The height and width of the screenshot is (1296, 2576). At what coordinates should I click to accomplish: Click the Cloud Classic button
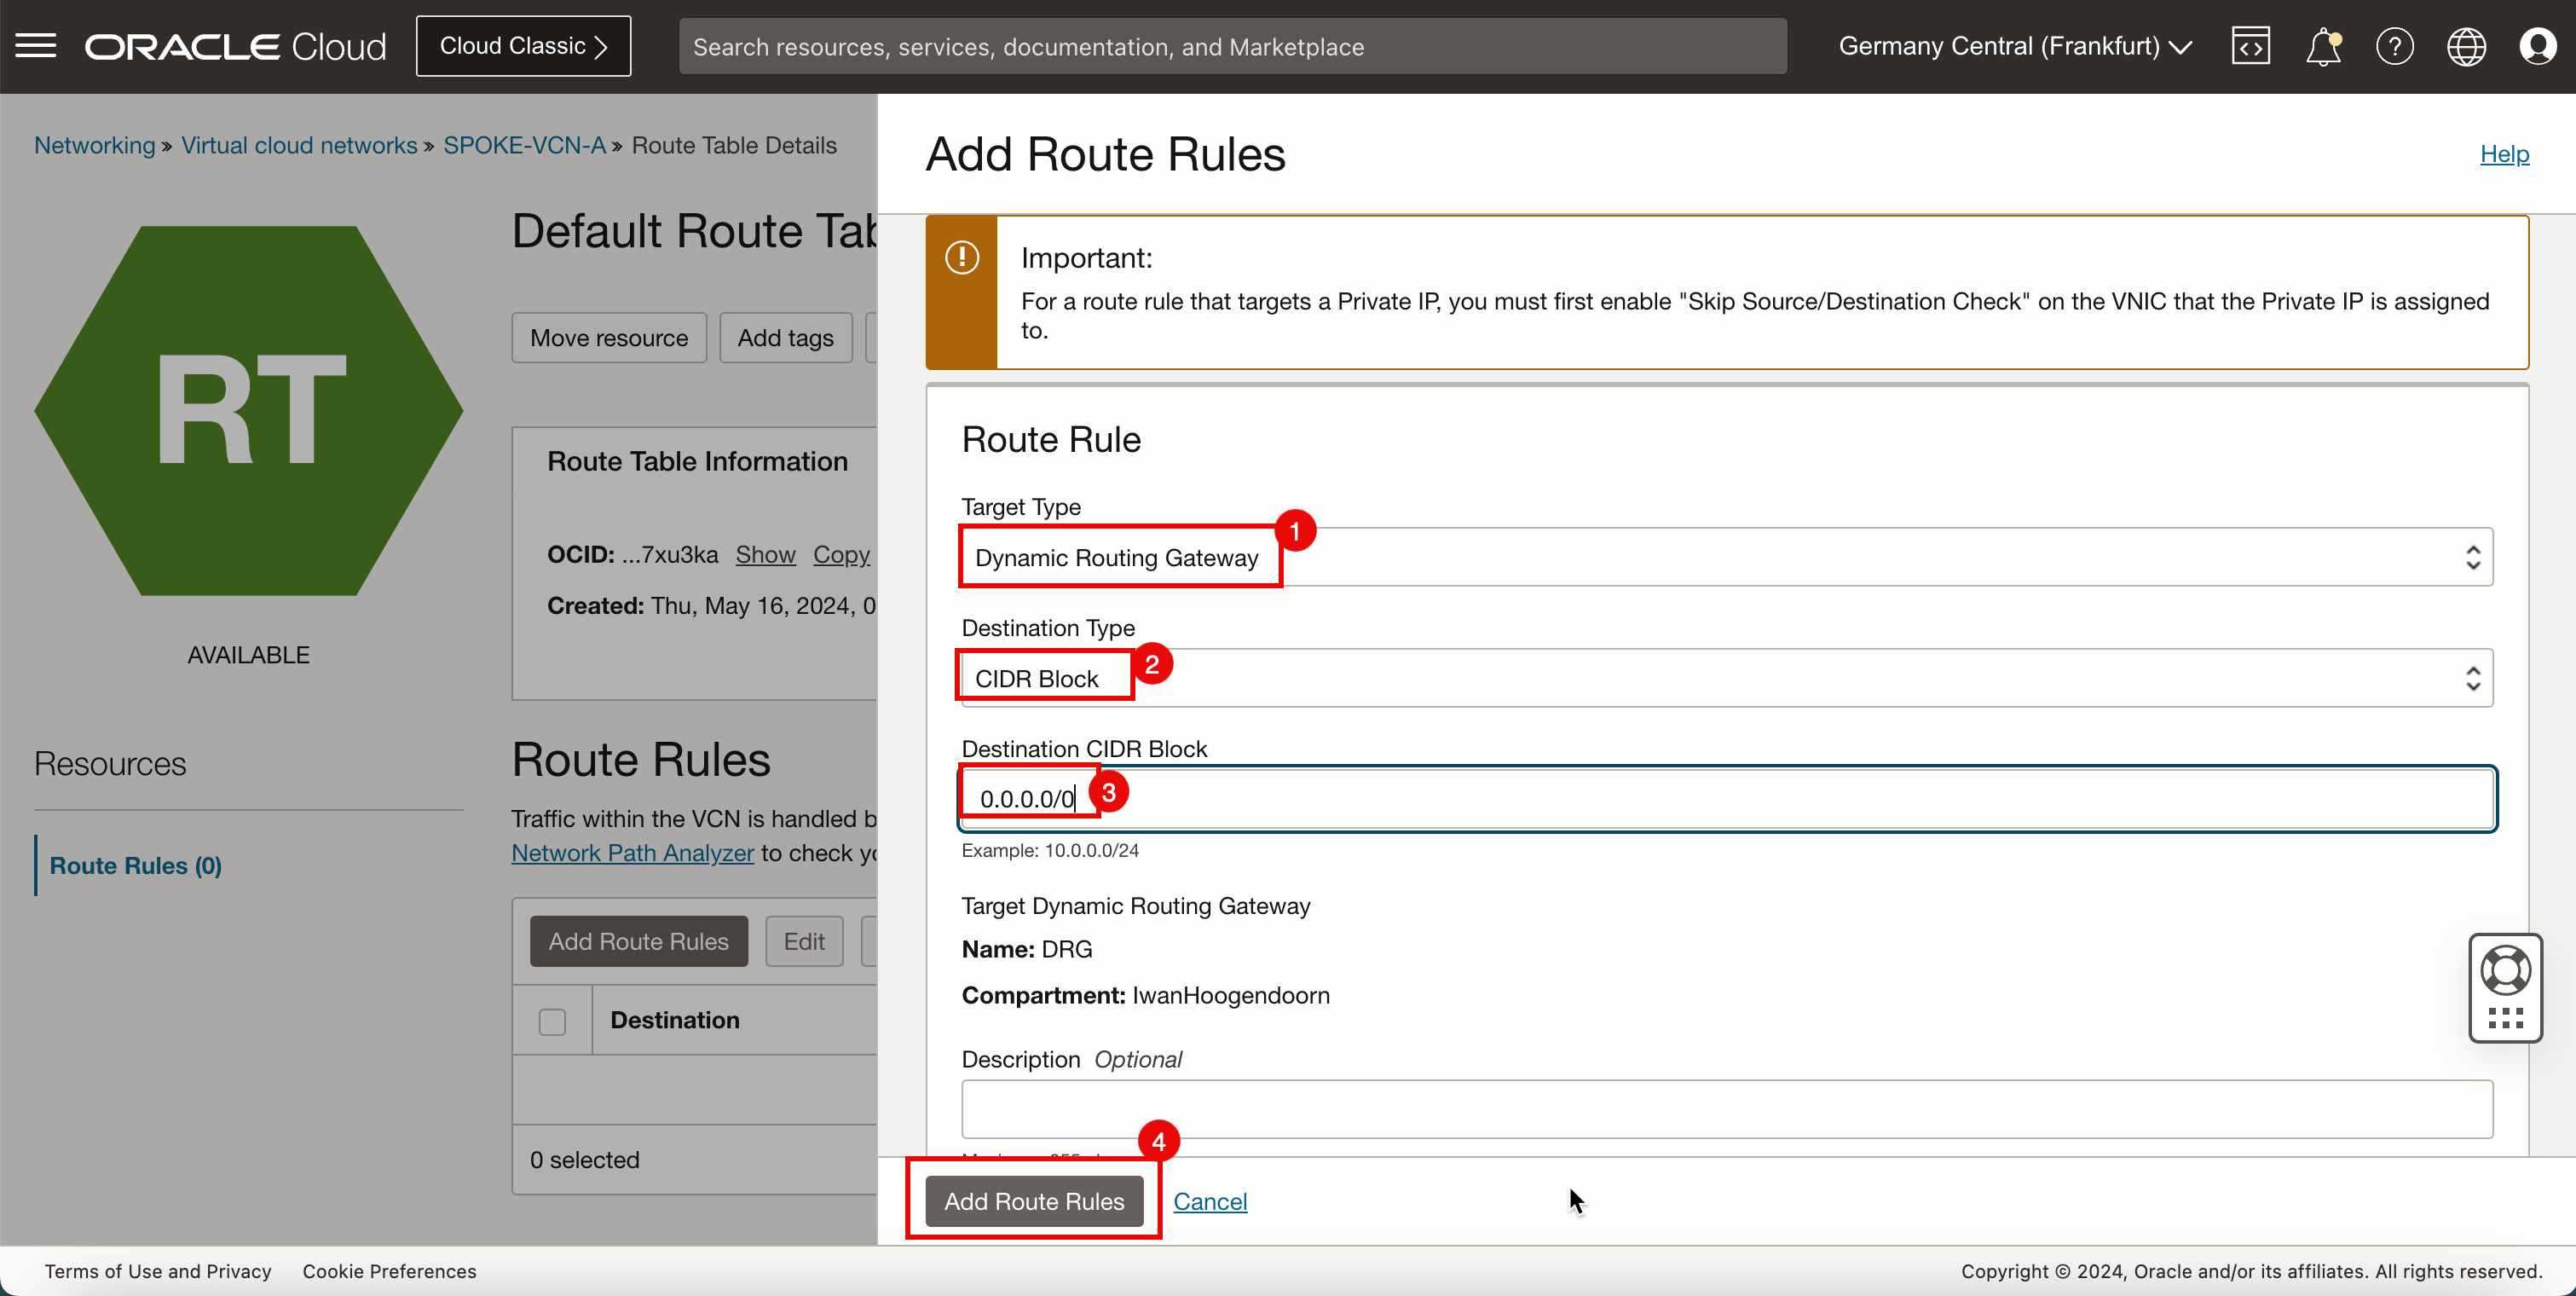pyautogui.click(x=523, y=46)
